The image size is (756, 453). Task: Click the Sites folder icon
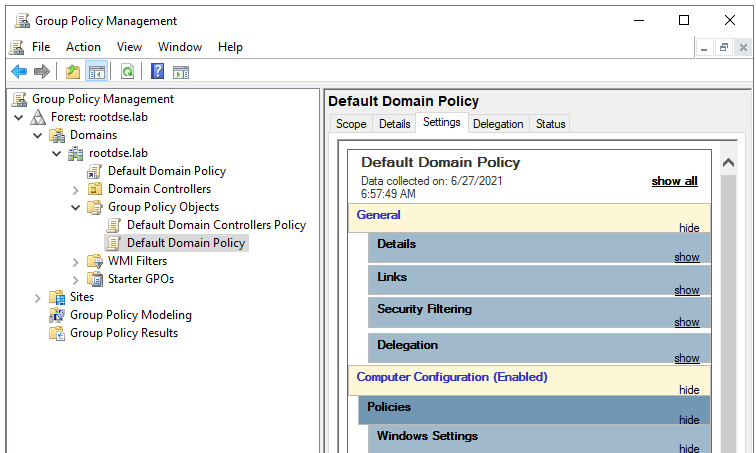click(57, 297)
